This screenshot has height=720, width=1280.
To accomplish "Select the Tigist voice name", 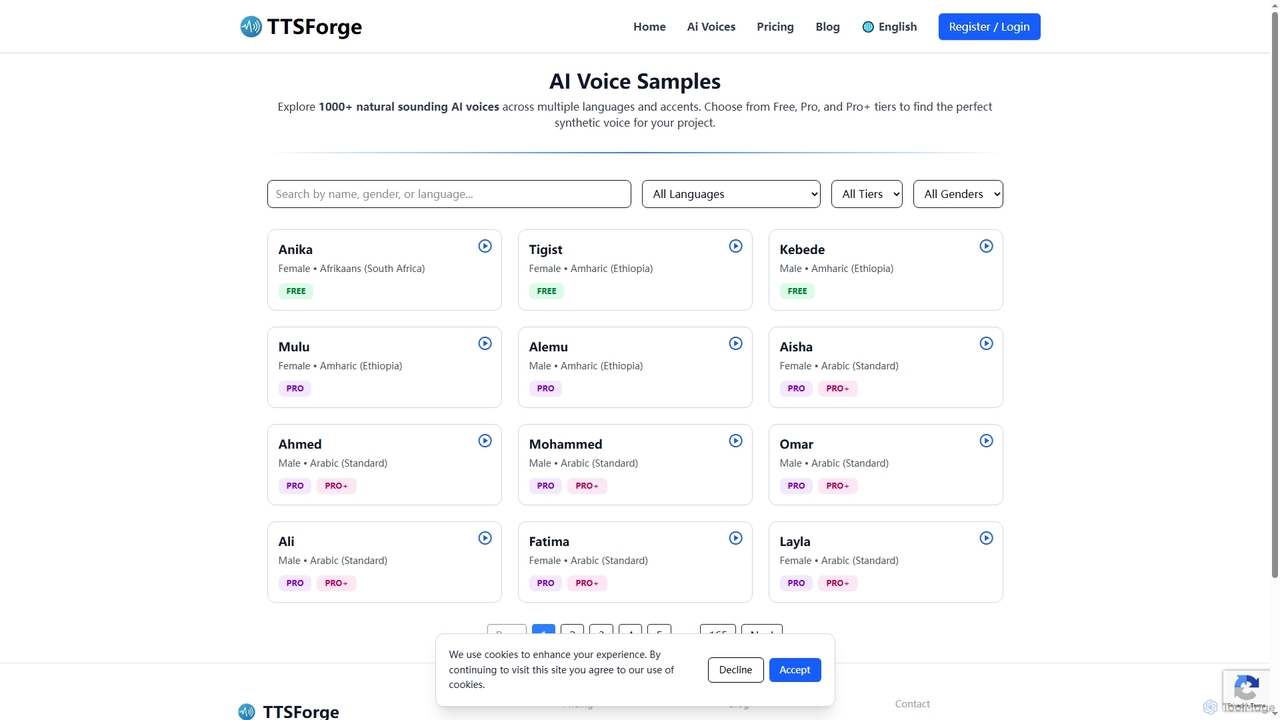I will [546, 249].
